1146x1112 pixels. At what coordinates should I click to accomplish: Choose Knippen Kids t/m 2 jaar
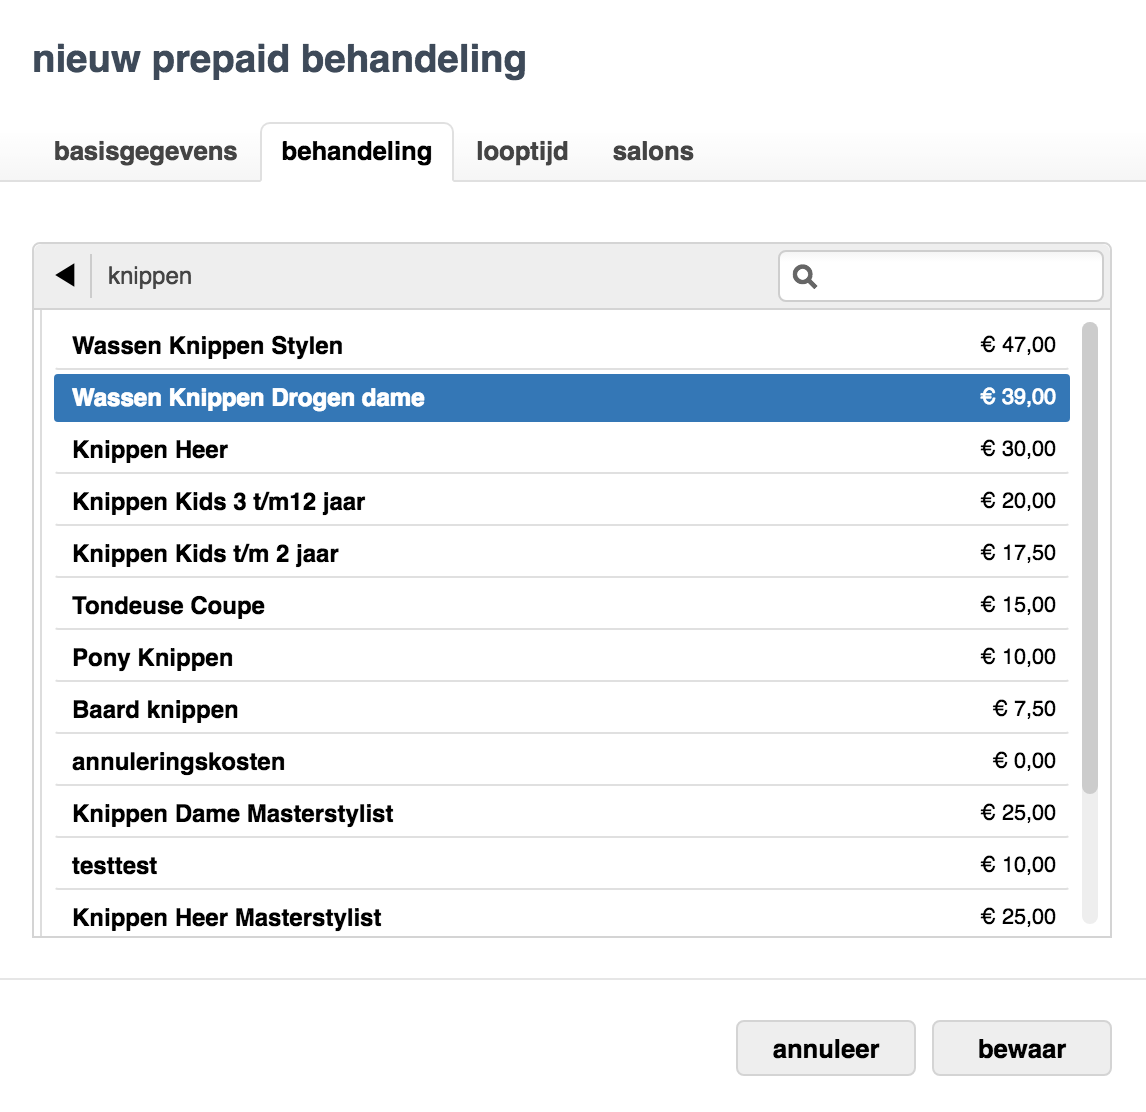(561, 553)
